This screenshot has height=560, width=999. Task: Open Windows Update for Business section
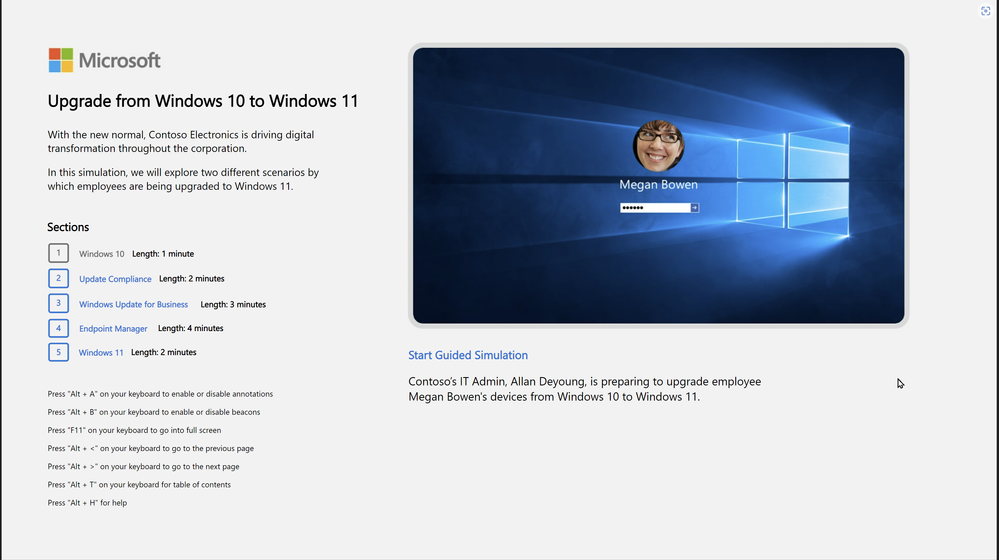[x=133, y=305]
